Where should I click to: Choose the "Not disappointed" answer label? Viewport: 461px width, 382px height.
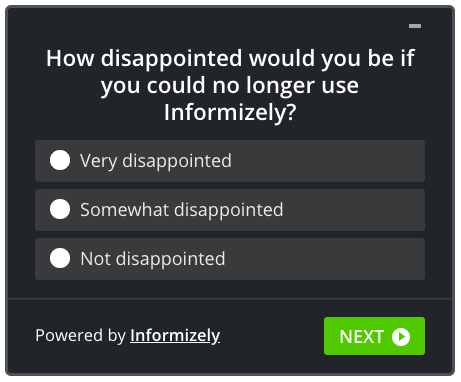pos(153,259)
